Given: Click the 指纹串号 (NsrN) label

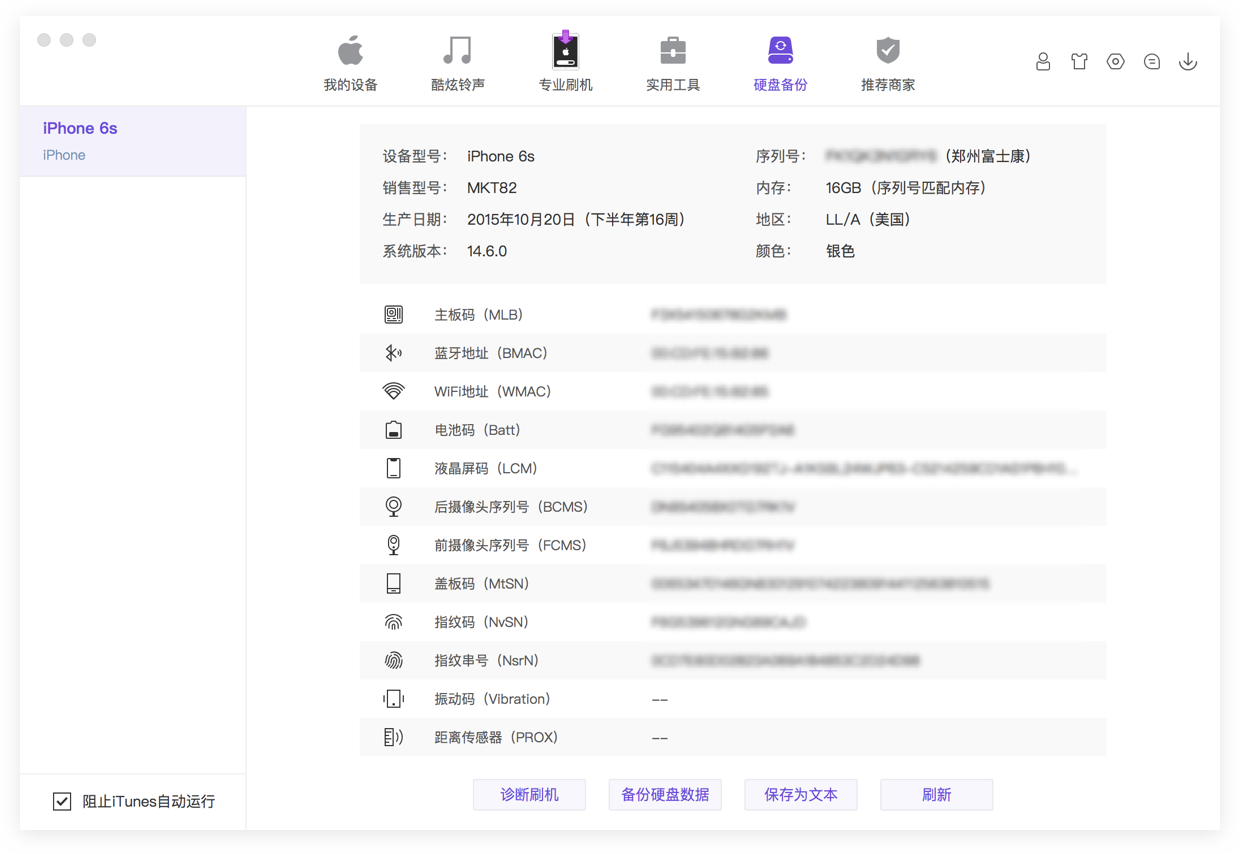Looking at the screenshot, I should [487, 660].
